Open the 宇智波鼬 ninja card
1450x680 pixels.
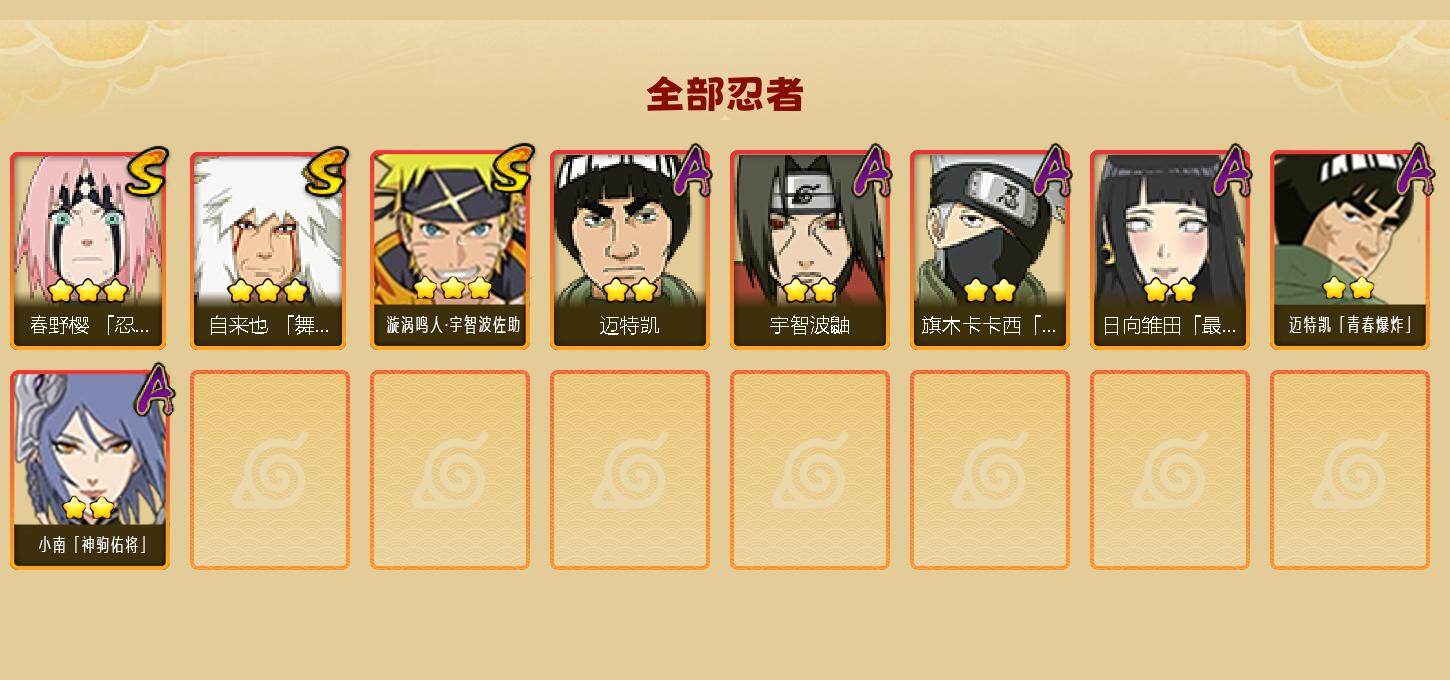pyautogui.click(x=810, y=250)
